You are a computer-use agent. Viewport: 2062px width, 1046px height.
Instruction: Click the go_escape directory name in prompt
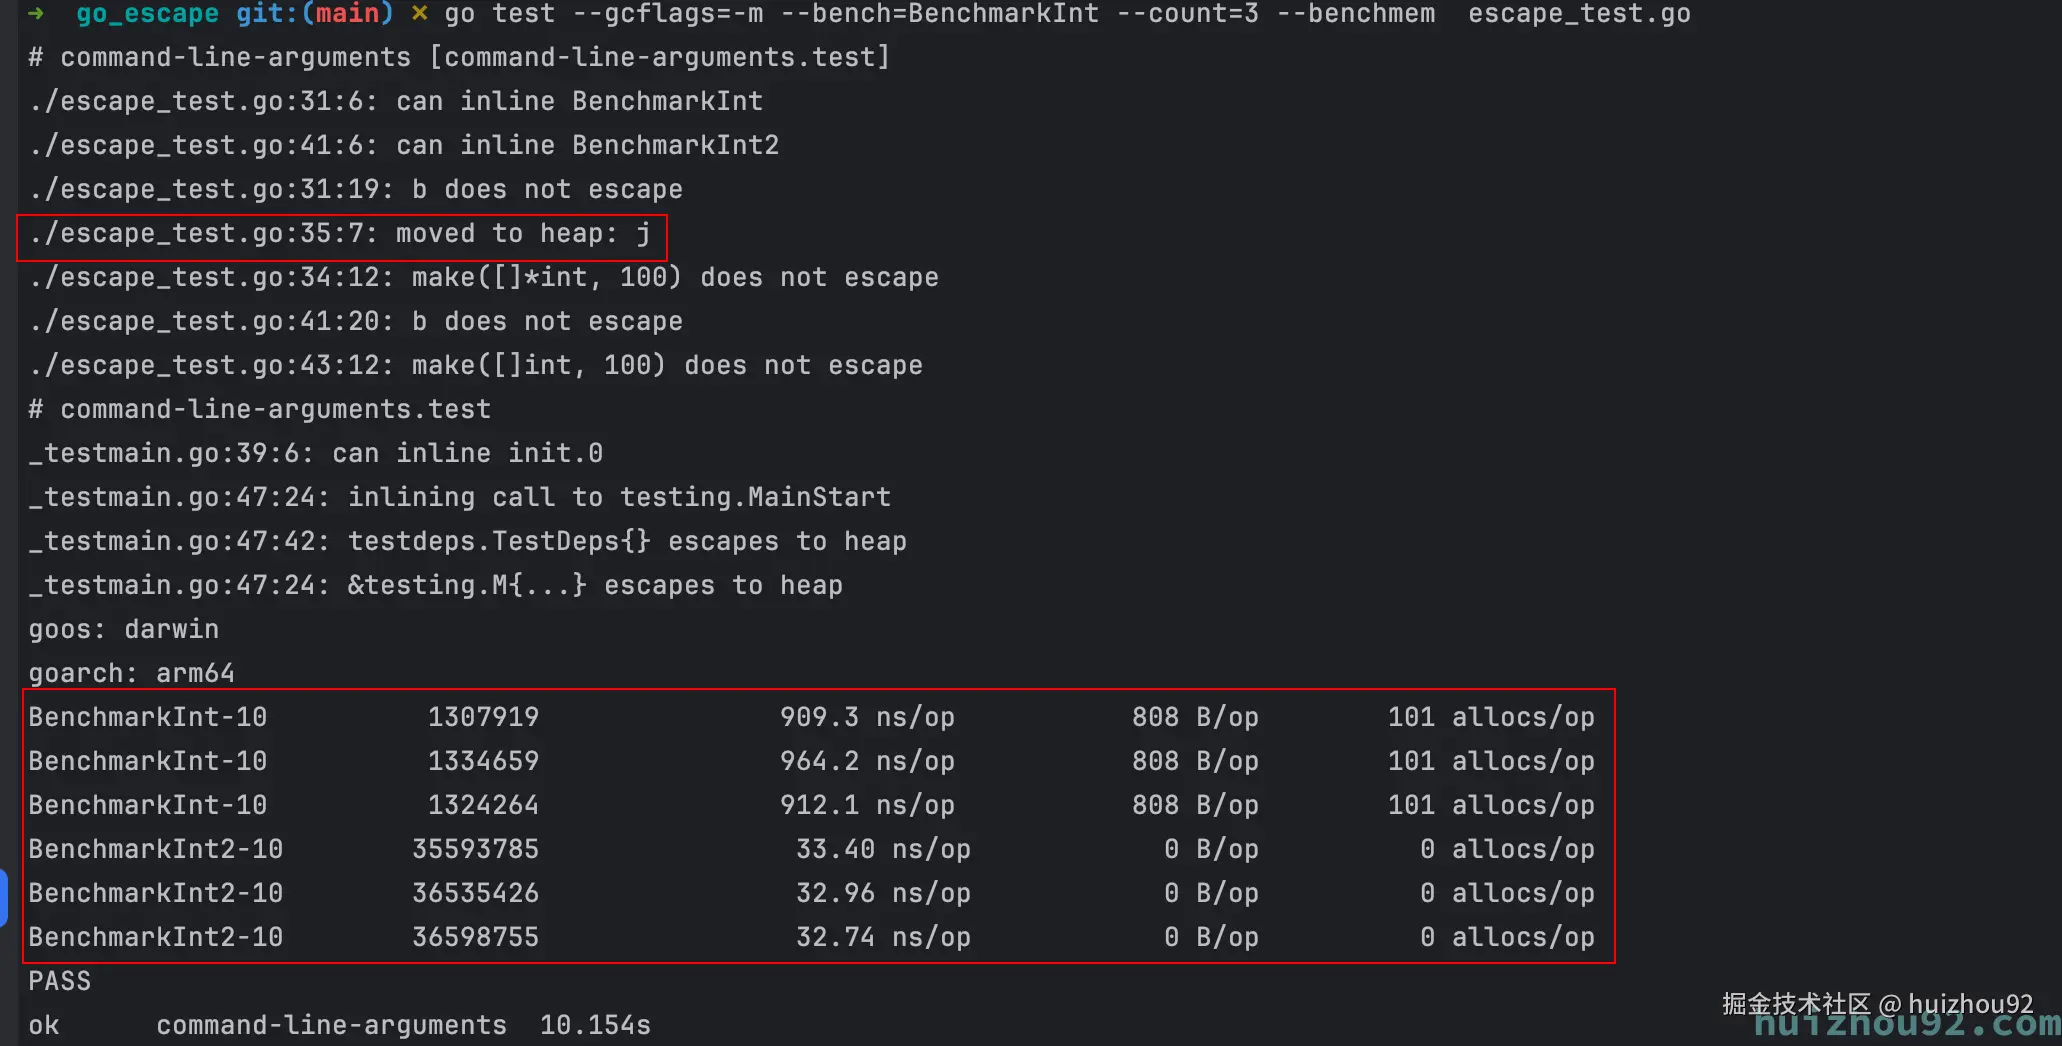(147, 14)
